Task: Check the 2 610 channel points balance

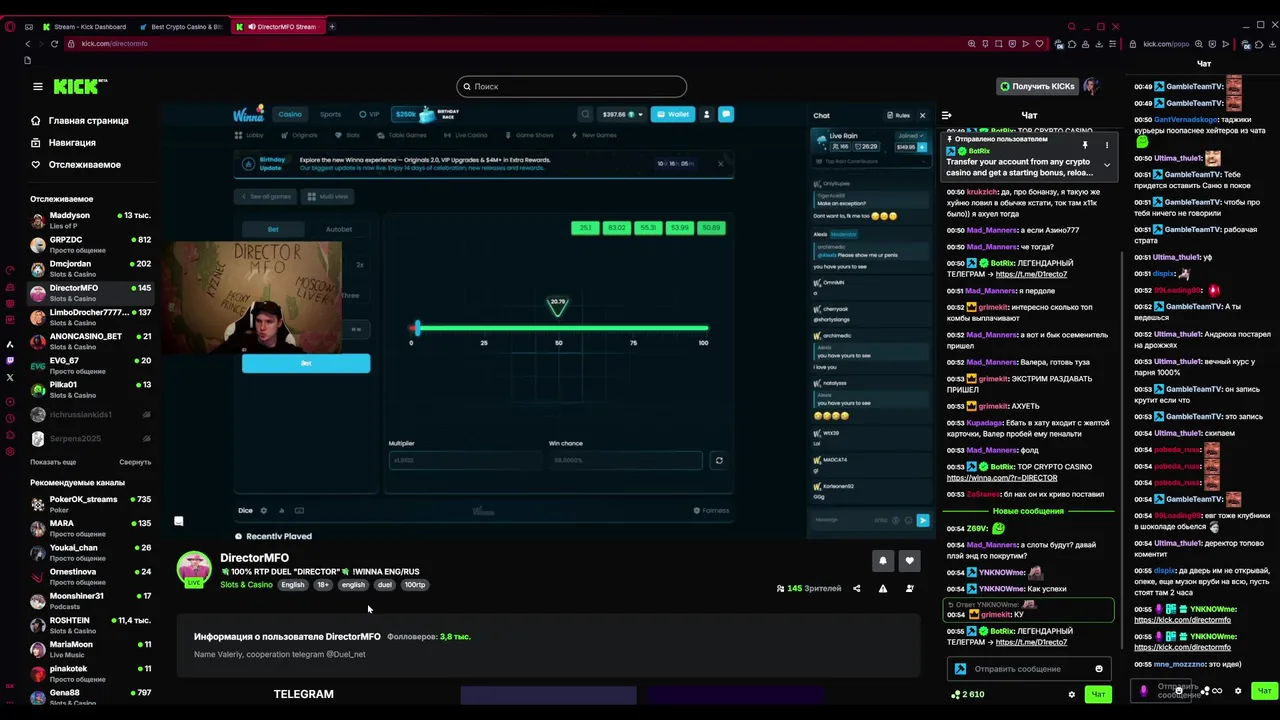Action: click(x=968, y=694)
